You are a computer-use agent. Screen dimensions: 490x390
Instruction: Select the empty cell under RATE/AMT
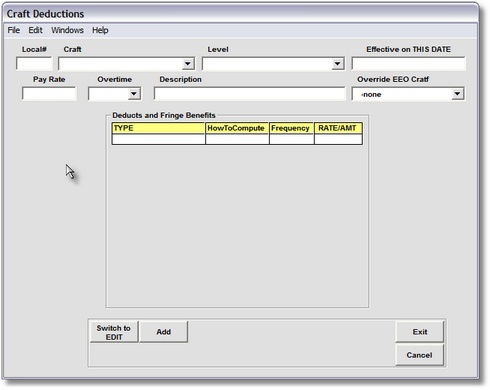coord(338,139)
